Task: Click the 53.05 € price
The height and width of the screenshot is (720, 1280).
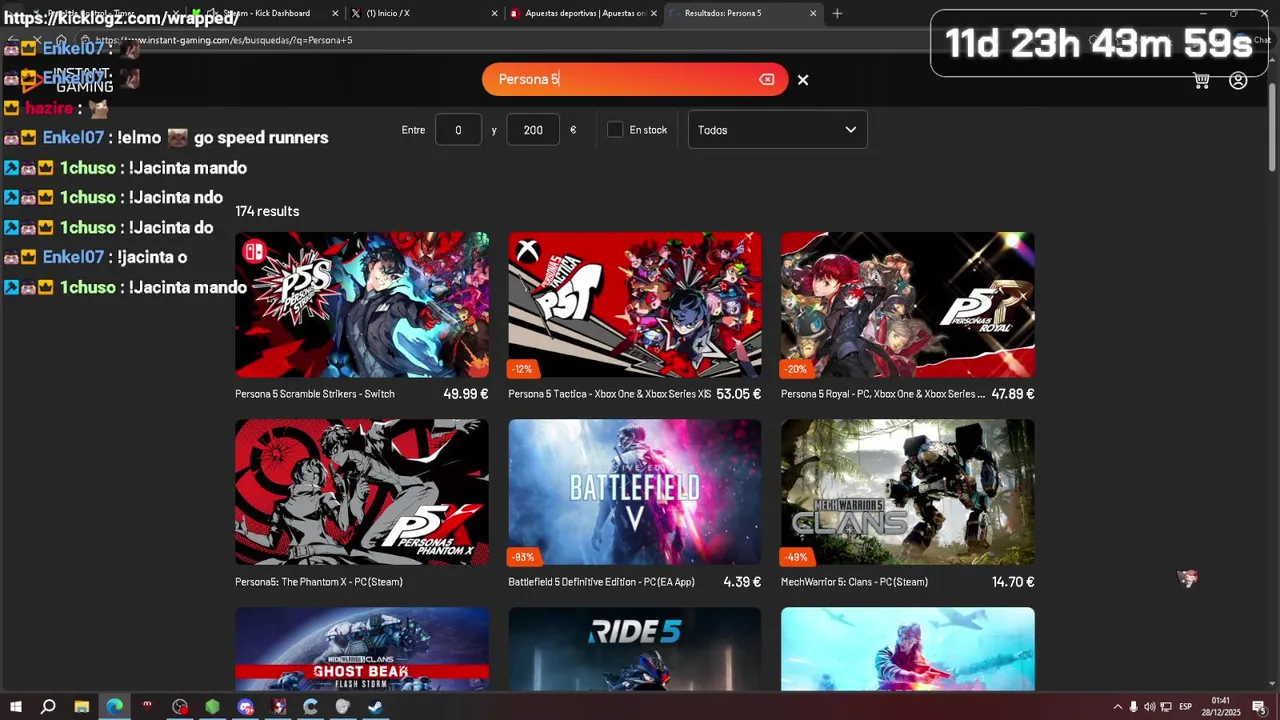Action: click(x=739, y=394)
